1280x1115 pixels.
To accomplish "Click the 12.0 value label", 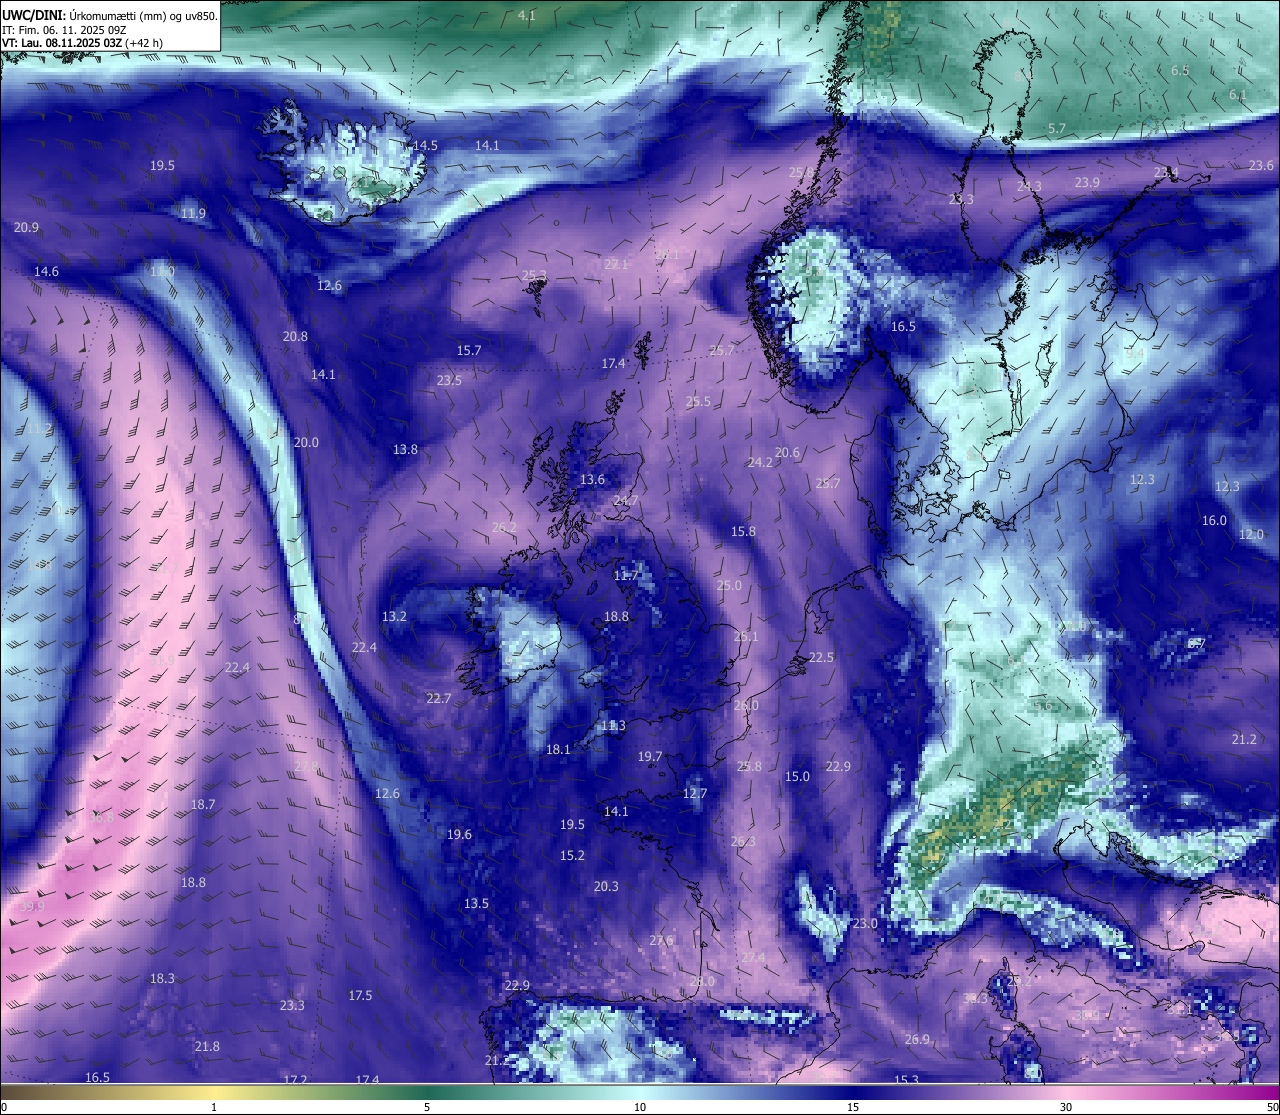I will [1251, 535].
